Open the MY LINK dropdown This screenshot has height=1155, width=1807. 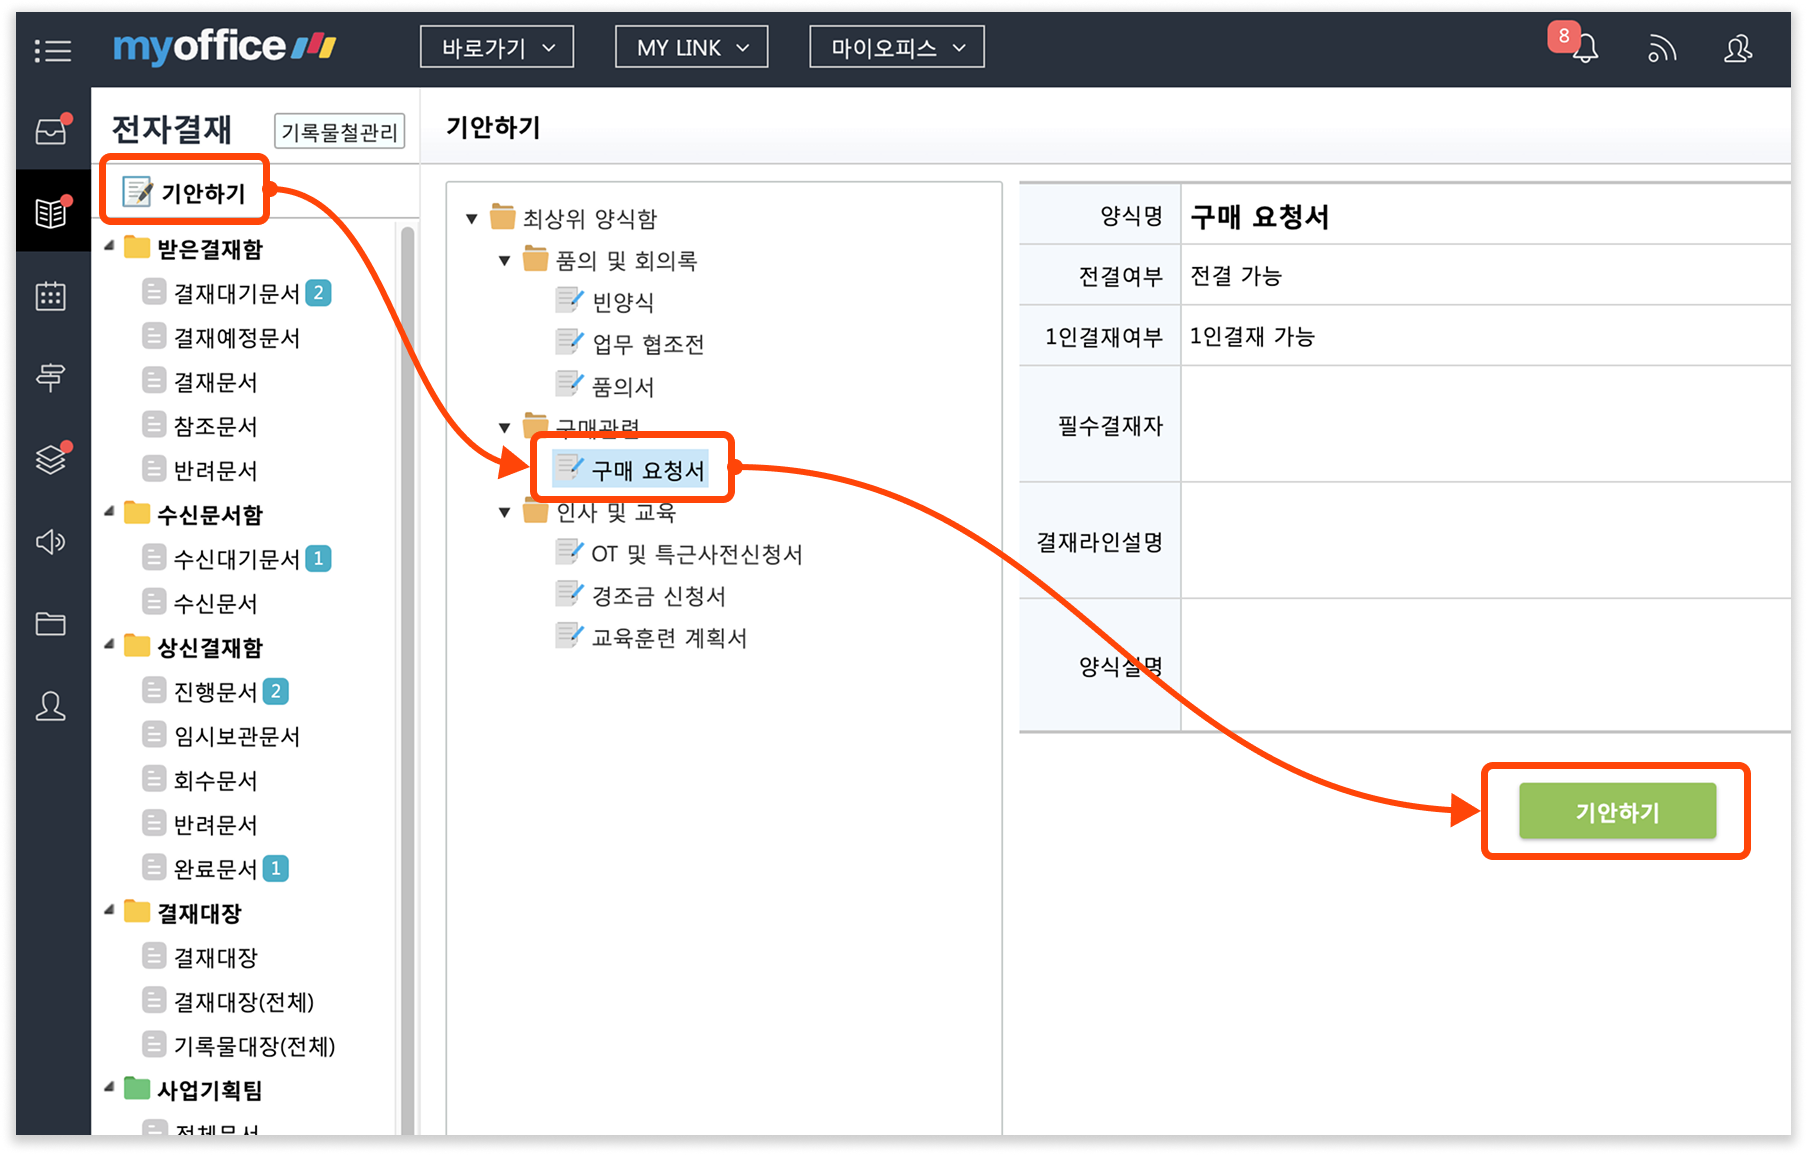coord(692,47)
